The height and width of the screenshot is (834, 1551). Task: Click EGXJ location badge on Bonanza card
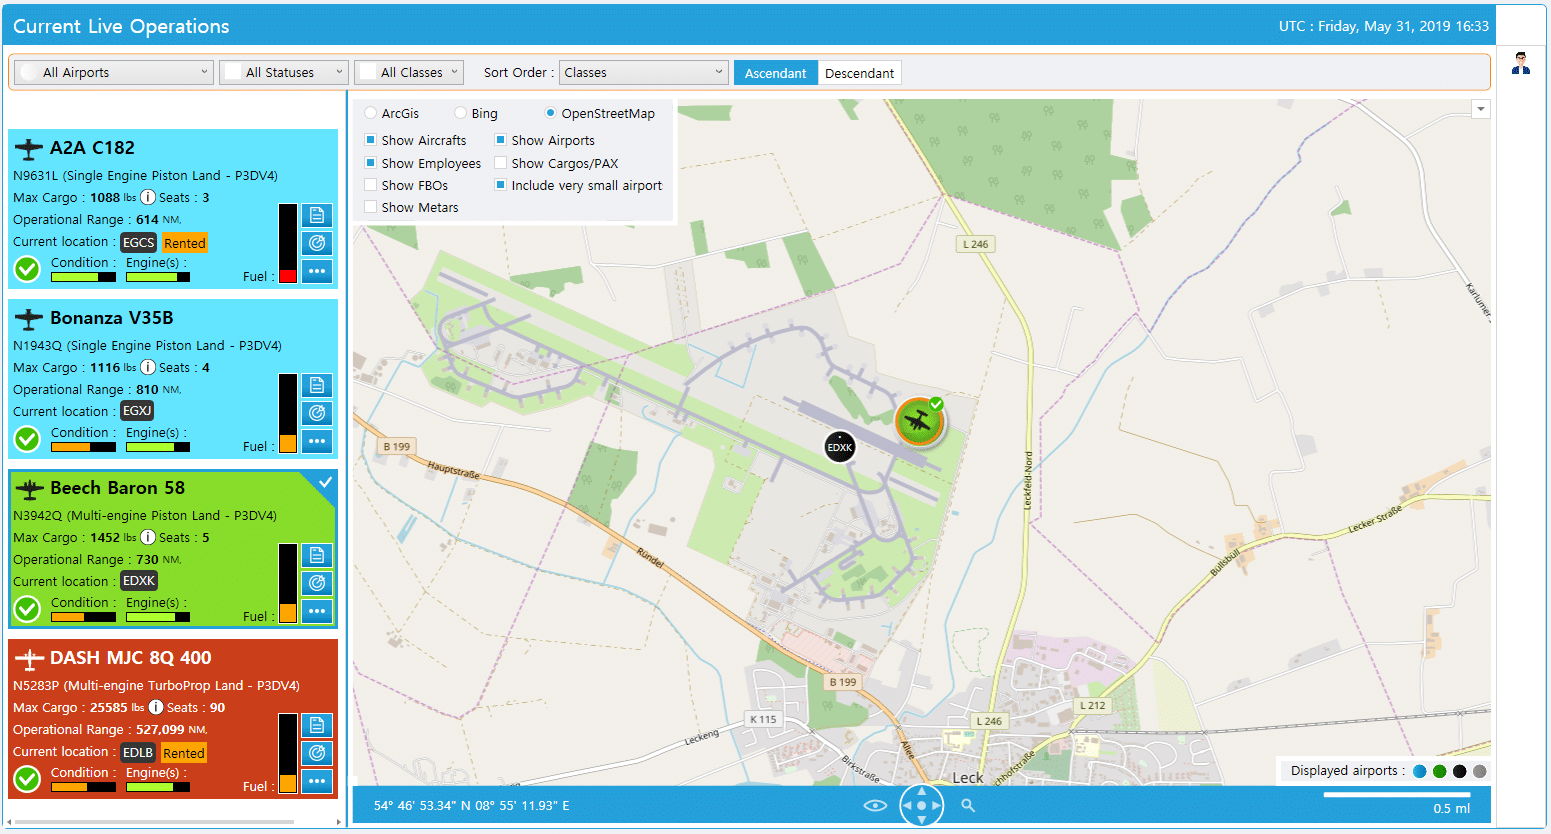pos(137,411)
